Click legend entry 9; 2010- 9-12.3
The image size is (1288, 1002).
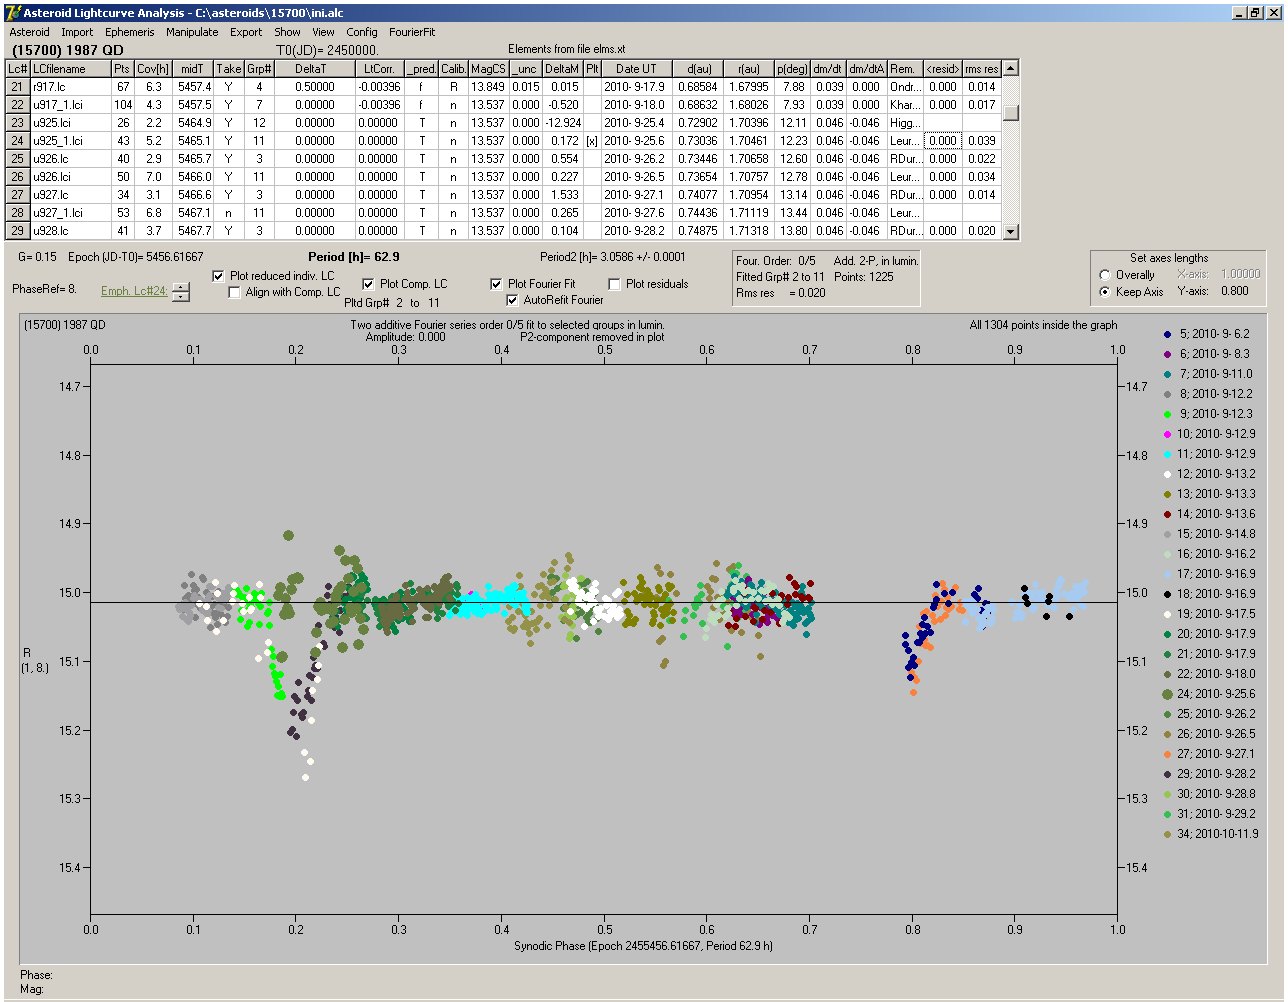tap(1206, 414)
